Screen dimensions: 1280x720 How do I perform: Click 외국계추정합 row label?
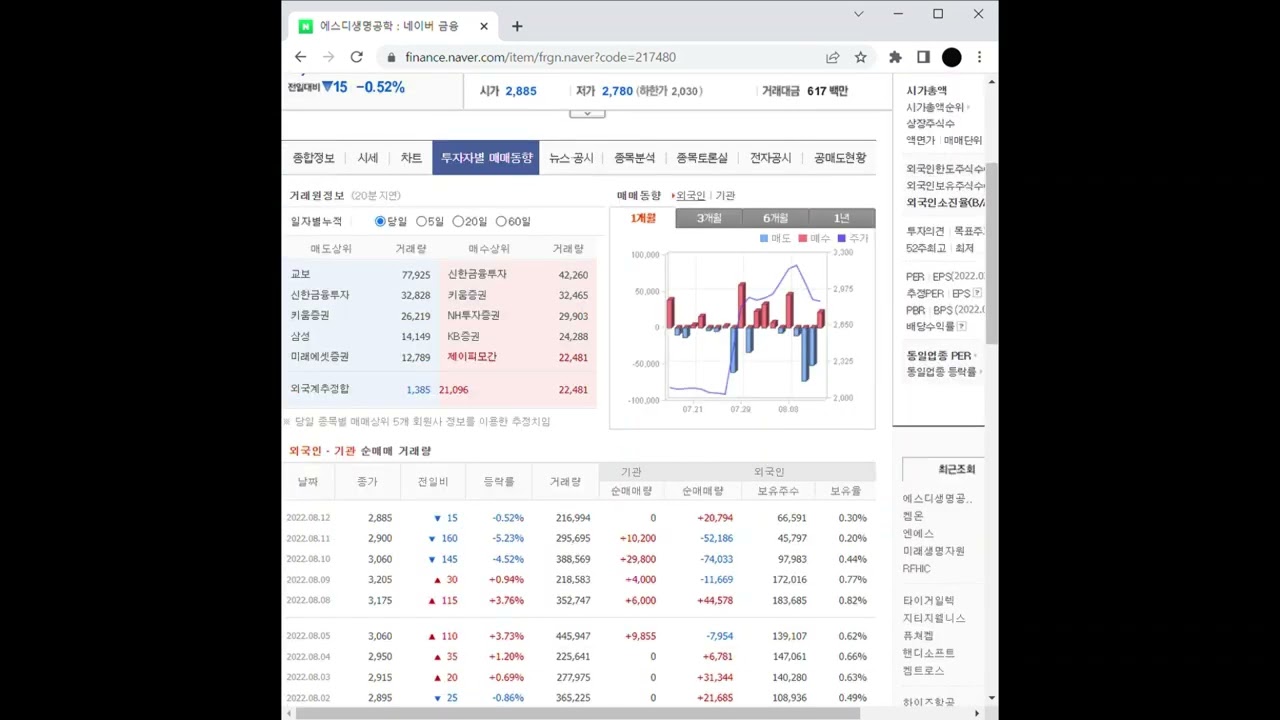click(320, 389)
